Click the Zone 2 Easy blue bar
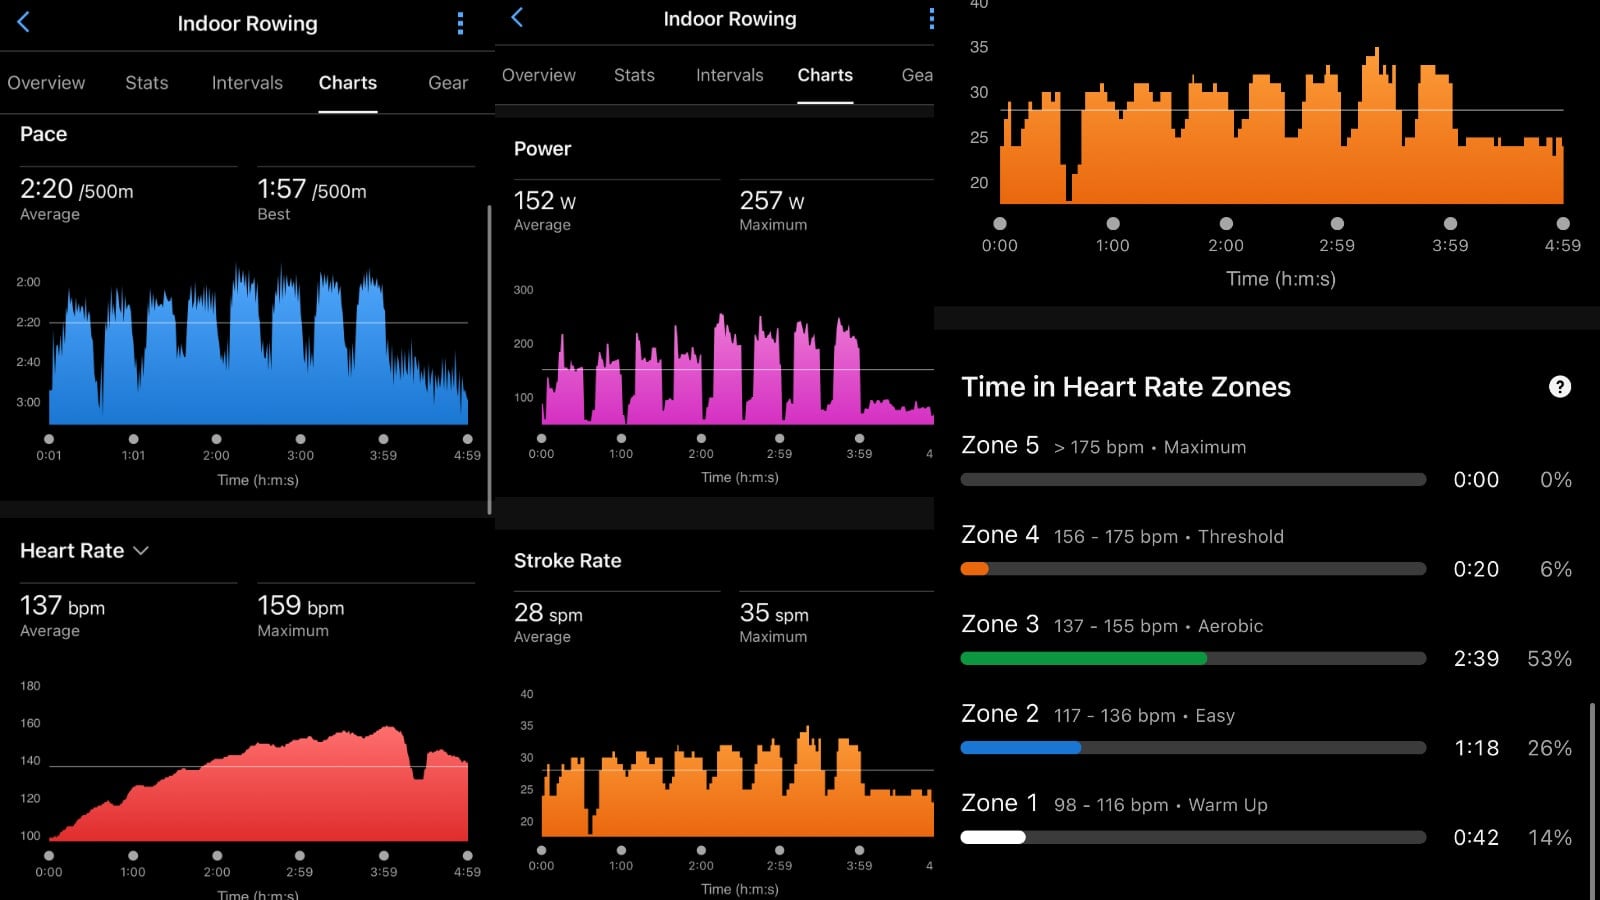 pyautogui.click(x=1020, y=748)
